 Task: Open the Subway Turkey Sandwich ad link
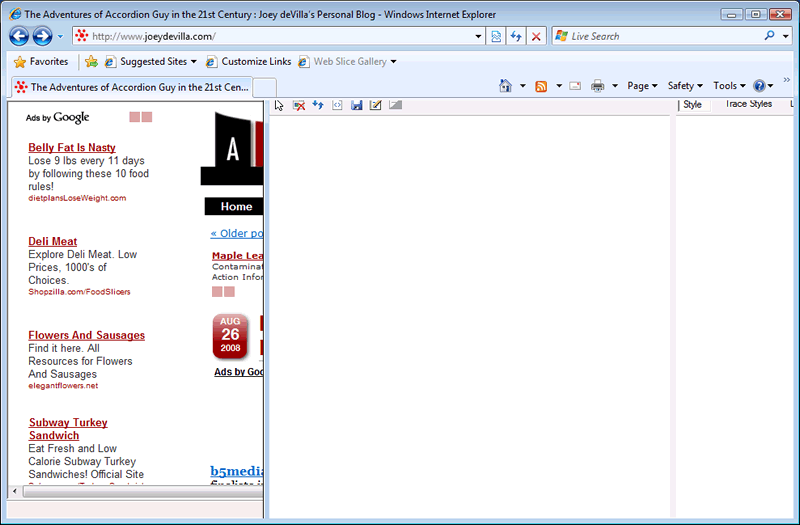tap(68, 429)
